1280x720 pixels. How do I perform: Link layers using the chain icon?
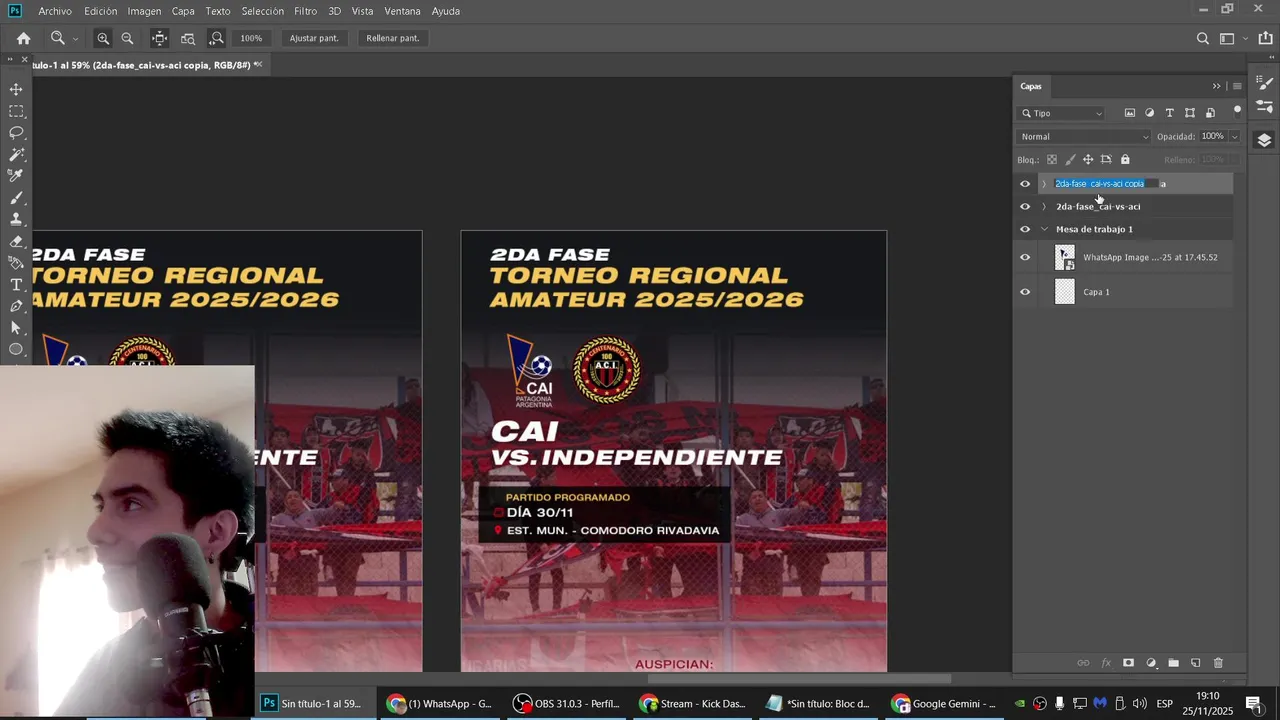point(1083,663)
